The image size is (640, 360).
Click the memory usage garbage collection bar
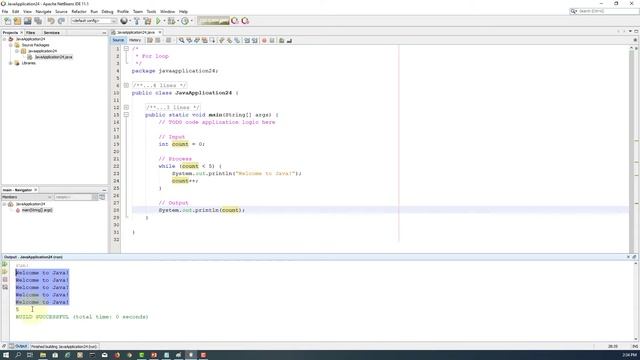pos(213,21)
